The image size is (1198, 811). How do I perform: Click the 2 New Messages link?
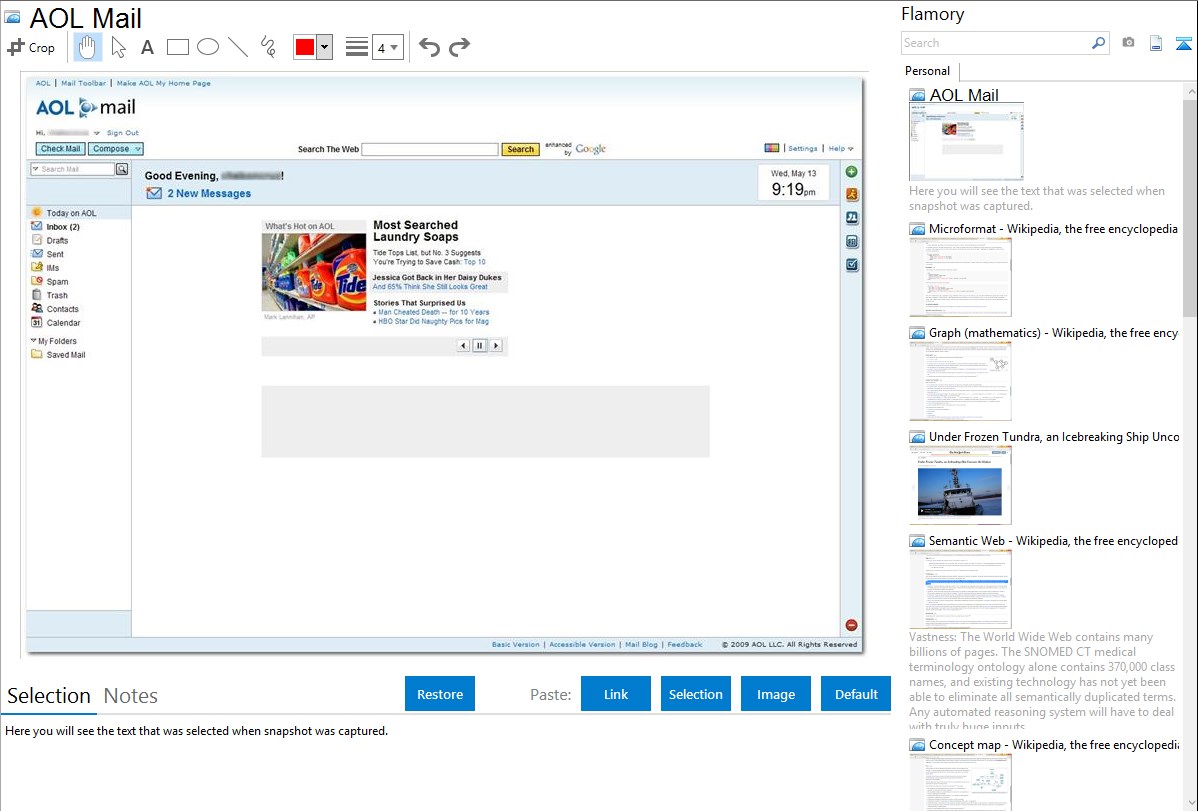point(209,193)
